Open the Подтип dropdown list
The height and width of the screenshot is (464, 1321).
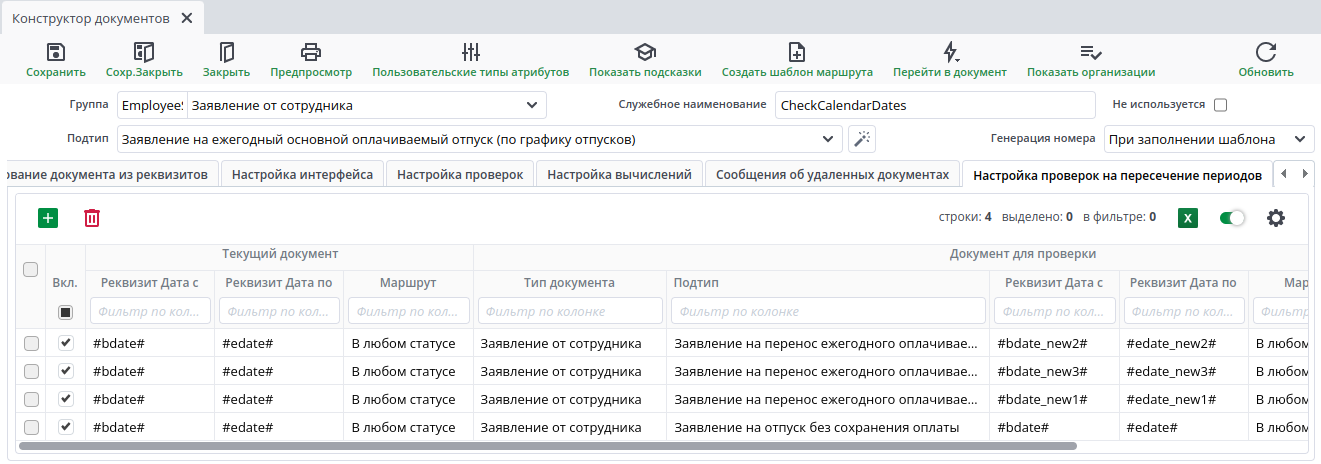point(827,139)
